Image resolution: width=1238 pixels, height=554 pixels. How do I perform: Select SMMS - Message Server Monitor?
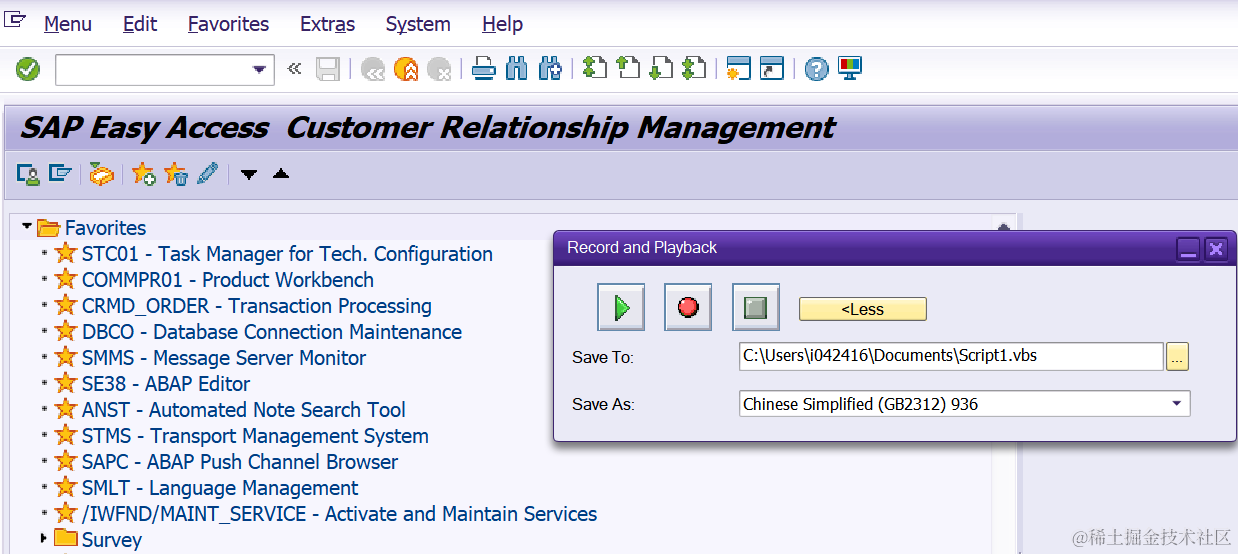(x=224, y=358)
